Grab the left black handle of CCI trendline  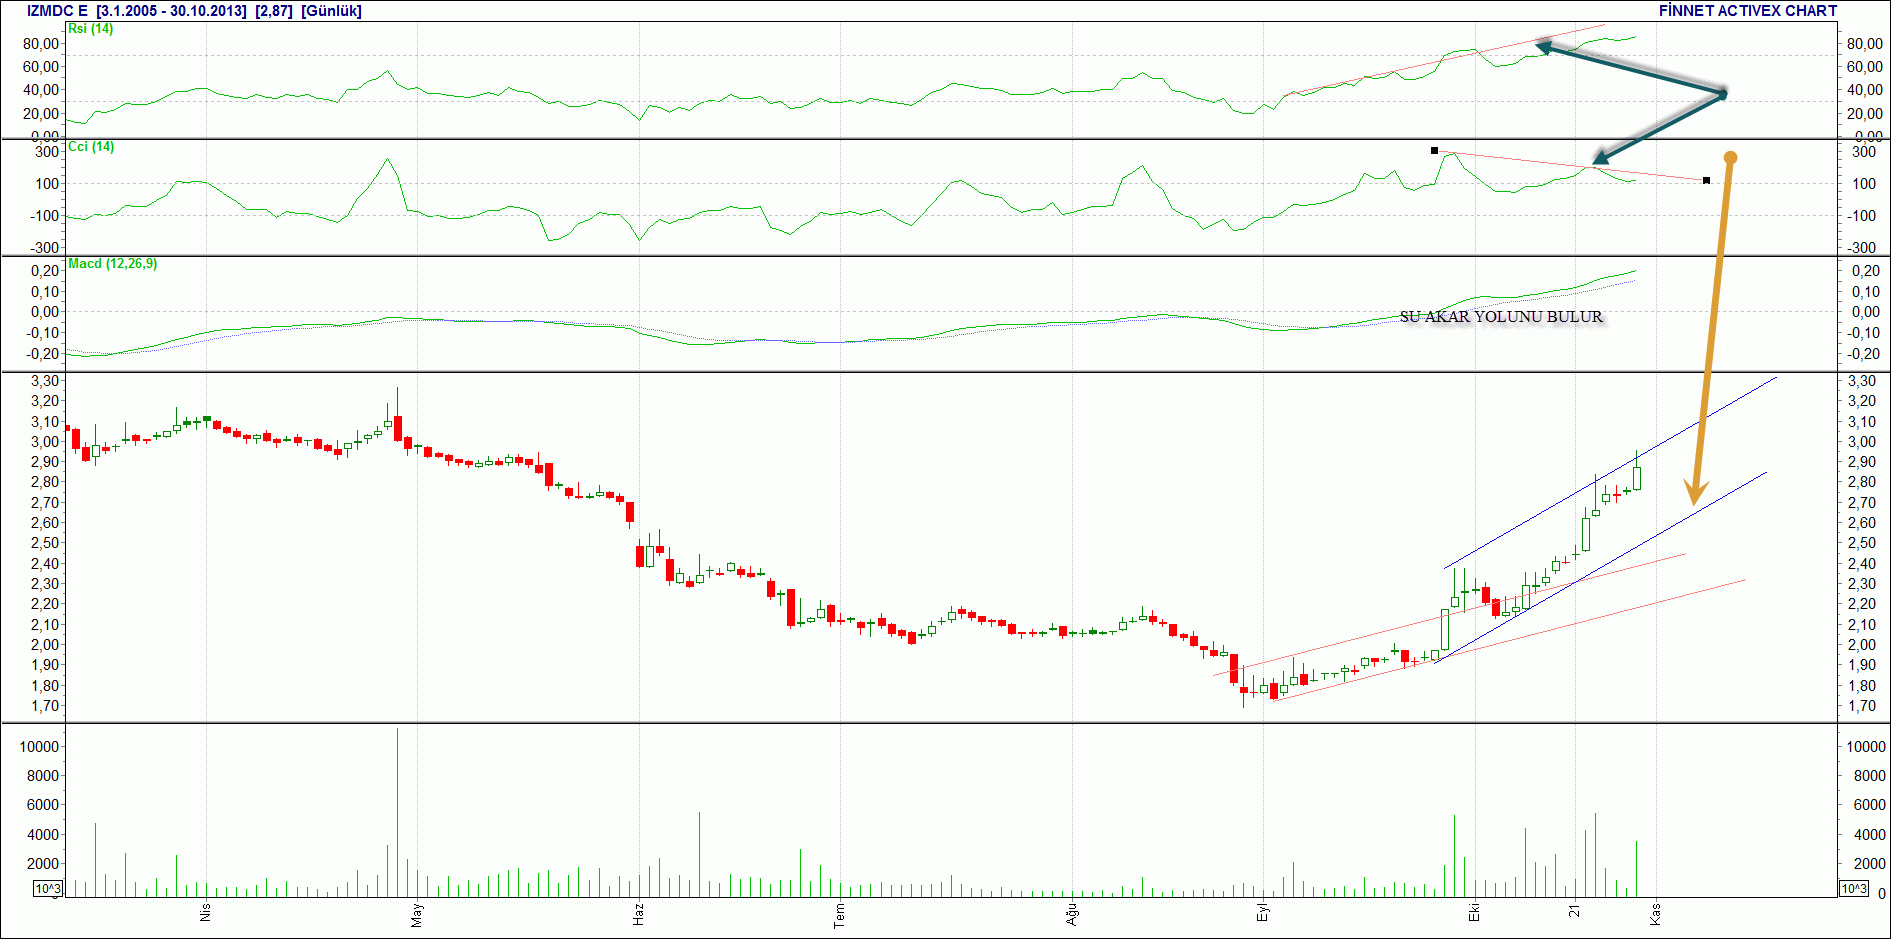[x=1434, y=151]
